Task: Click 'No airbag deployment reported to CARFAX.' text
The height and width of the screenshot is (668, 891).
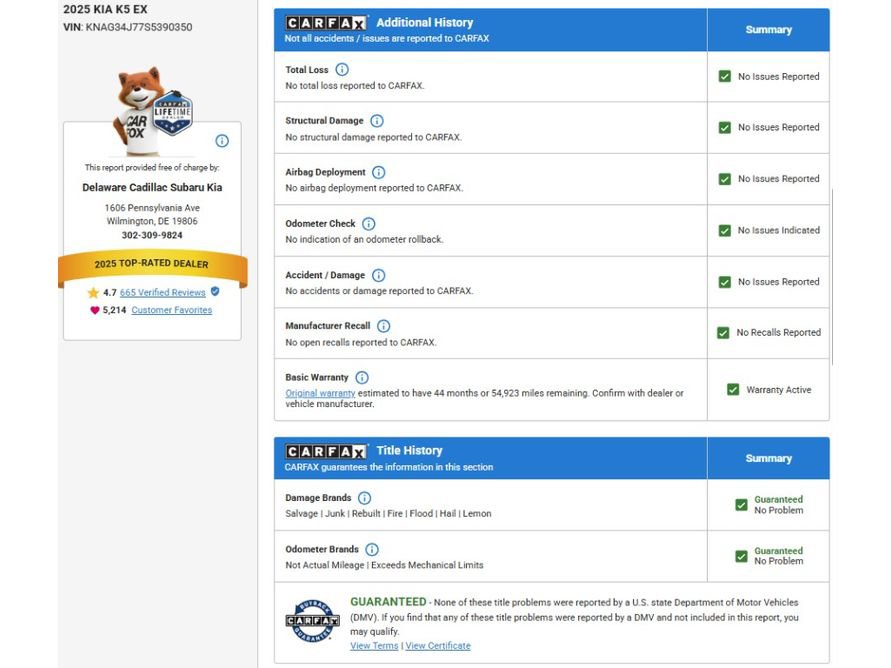Action: point(374,188)
